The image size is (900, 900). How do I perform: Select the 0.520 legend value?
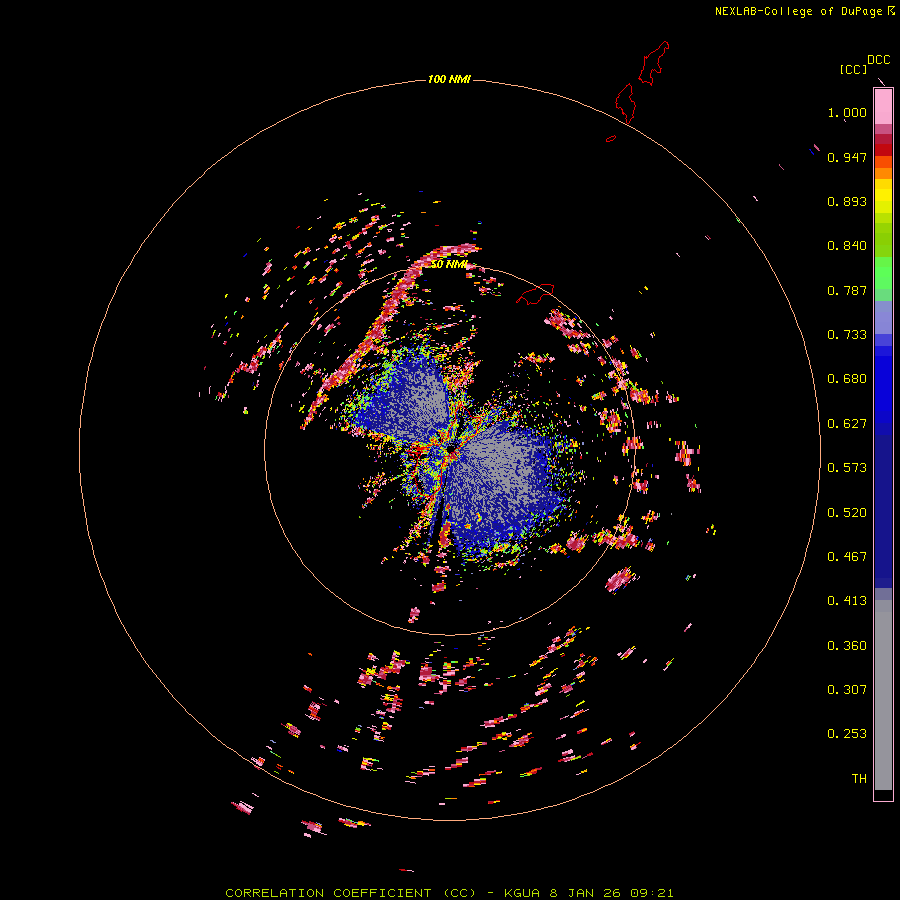[847, 513]
